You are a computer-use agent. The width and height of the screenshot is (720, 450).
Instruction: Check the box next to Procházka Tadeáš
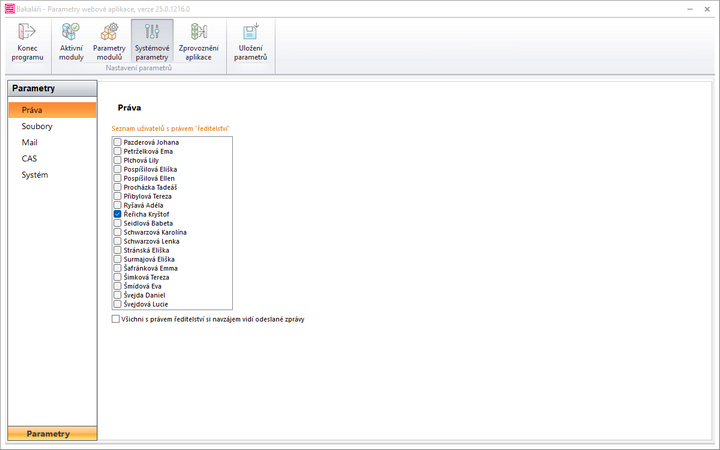pos(117,187)
